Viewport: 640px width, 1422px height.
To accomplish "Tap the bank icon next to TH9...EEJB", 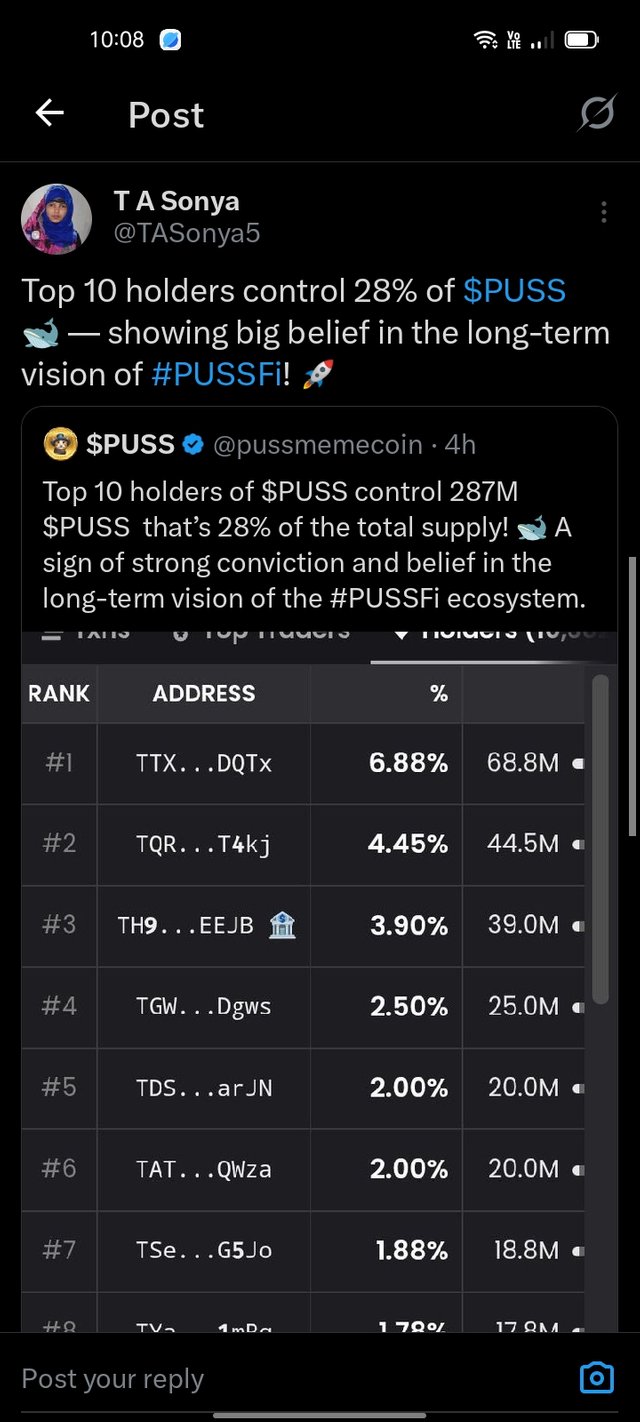I will [x=282, y=925].
